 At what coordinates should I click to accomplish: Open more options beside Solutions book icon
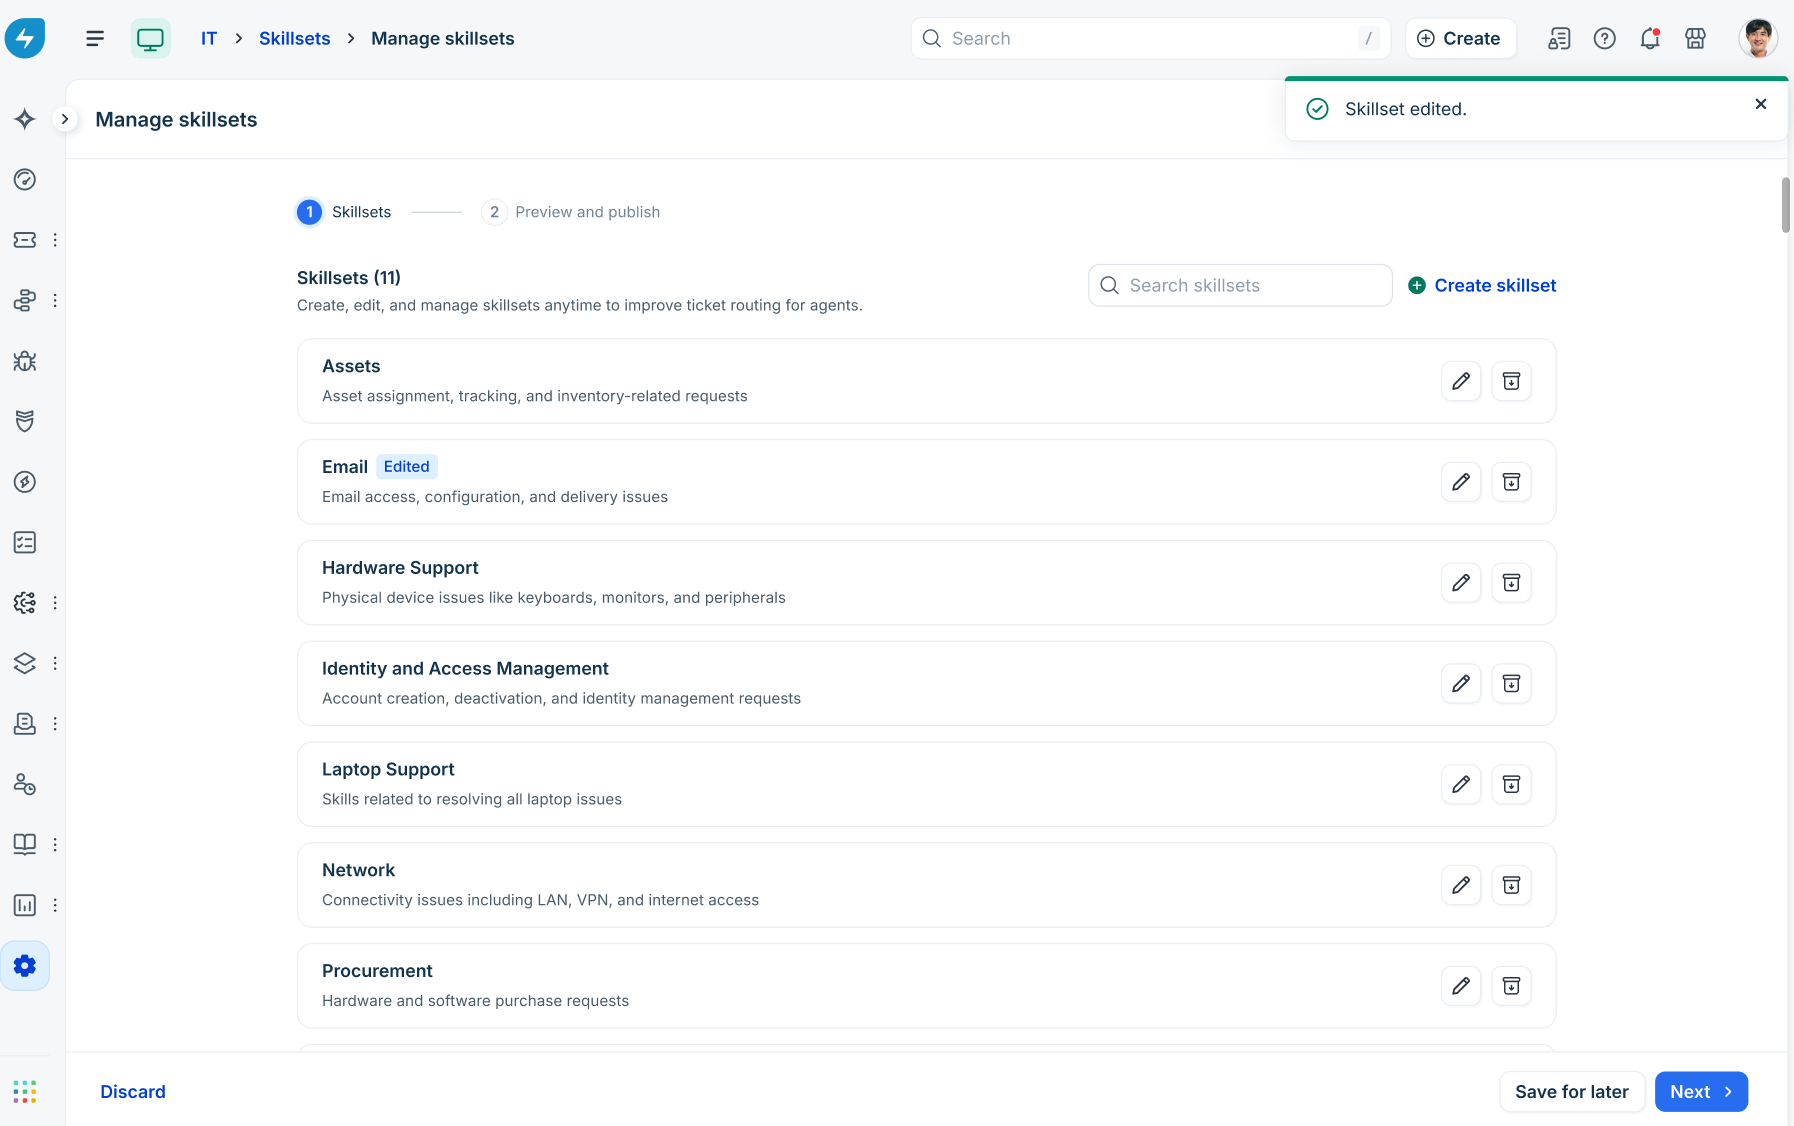55,844
